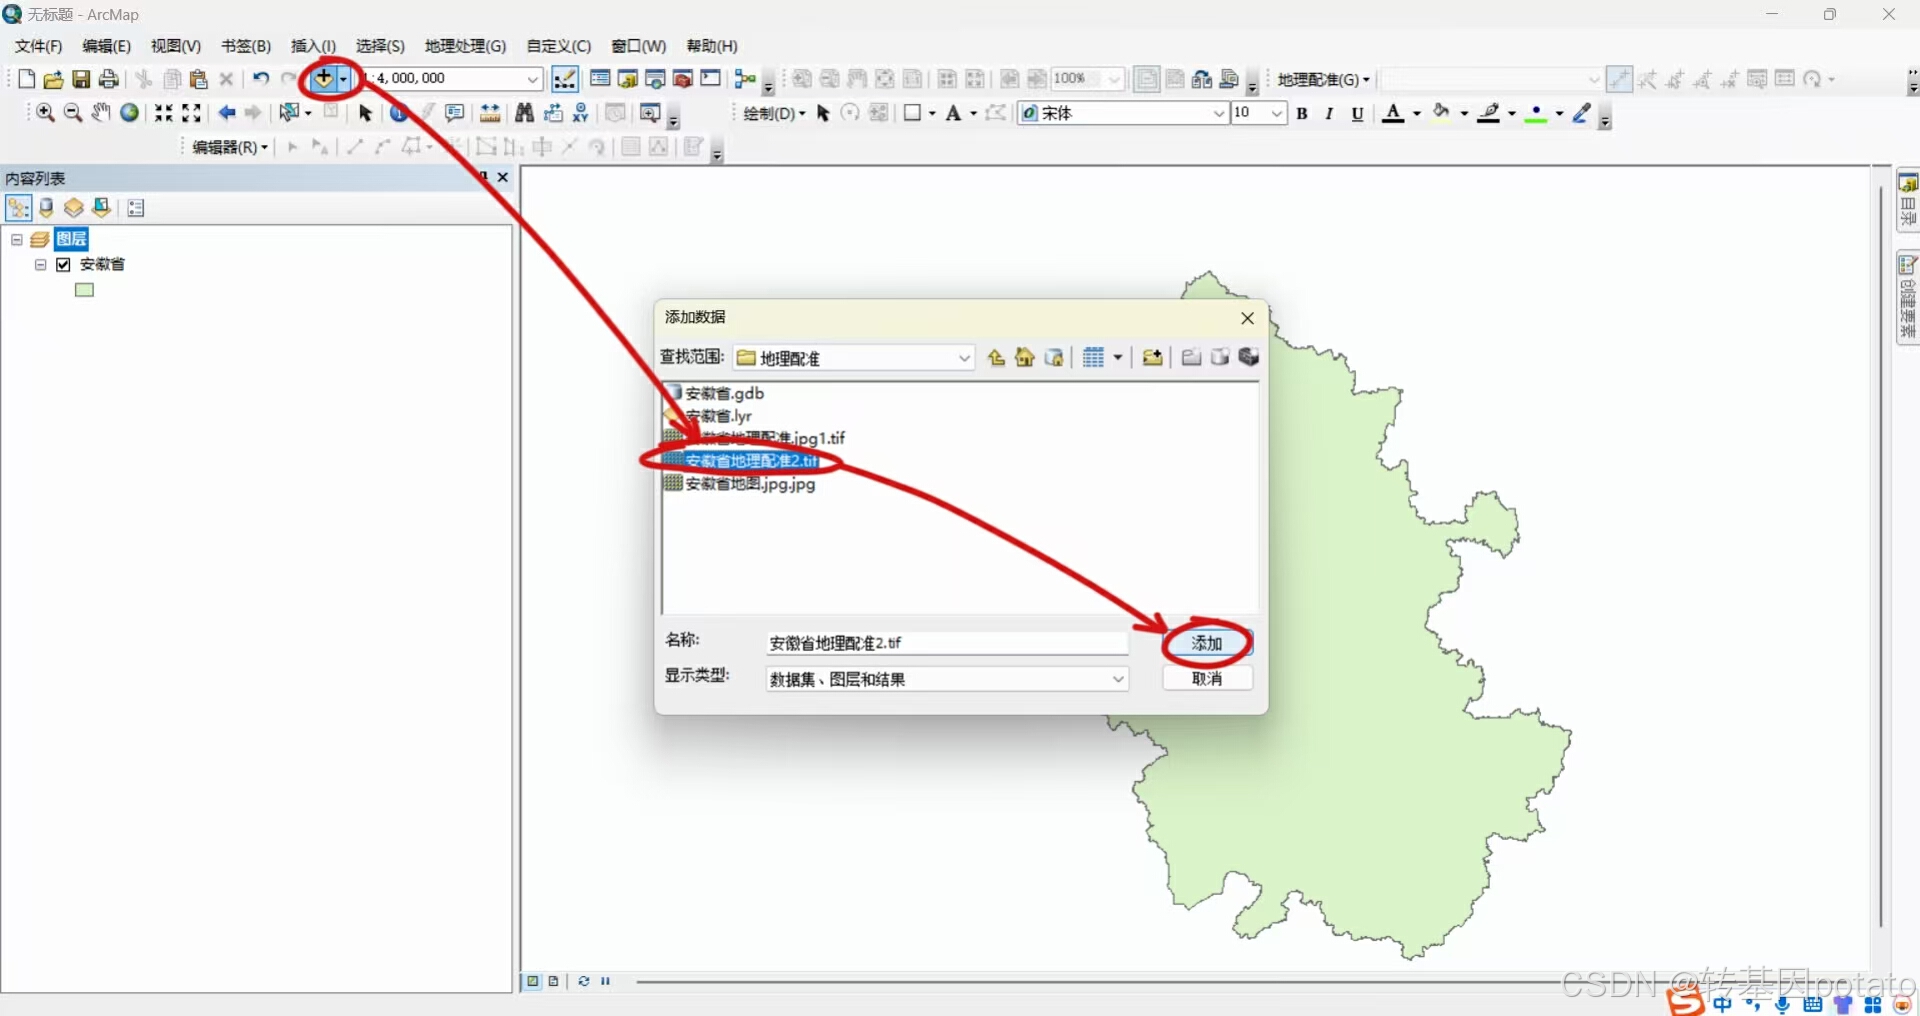Click the 取消 button
This screenshot has height=1016, width=1920.
[1207, 678]
